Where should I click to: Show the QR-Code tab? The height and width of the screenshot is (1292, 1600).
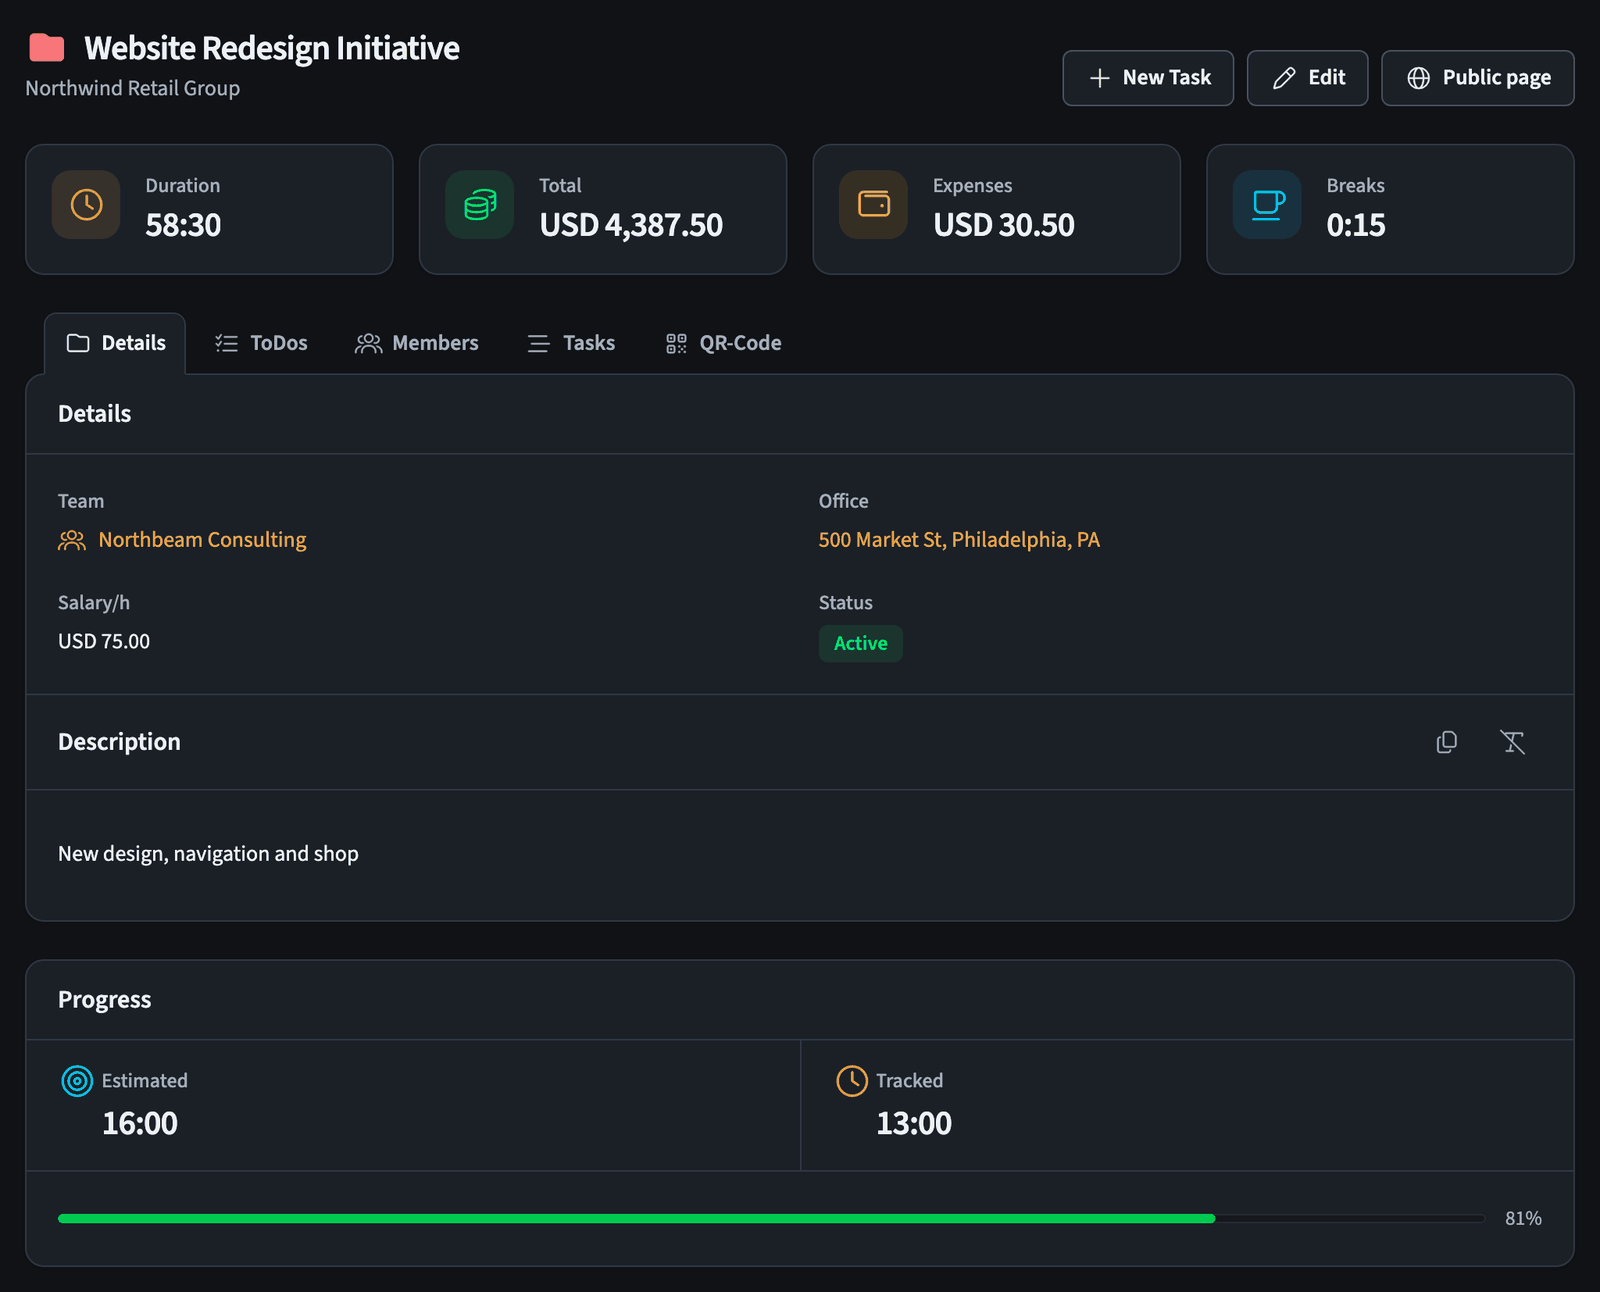pos(724,343)
